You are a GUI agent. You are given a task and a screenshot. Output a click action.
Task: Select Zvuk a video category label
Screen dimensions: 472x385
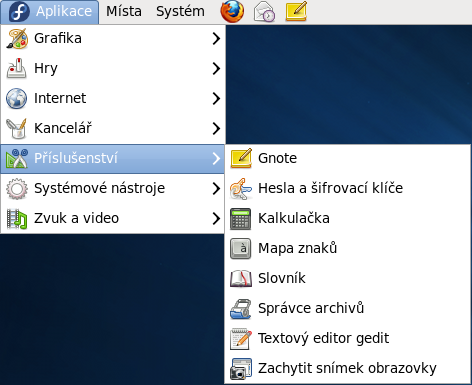(77, 218)
